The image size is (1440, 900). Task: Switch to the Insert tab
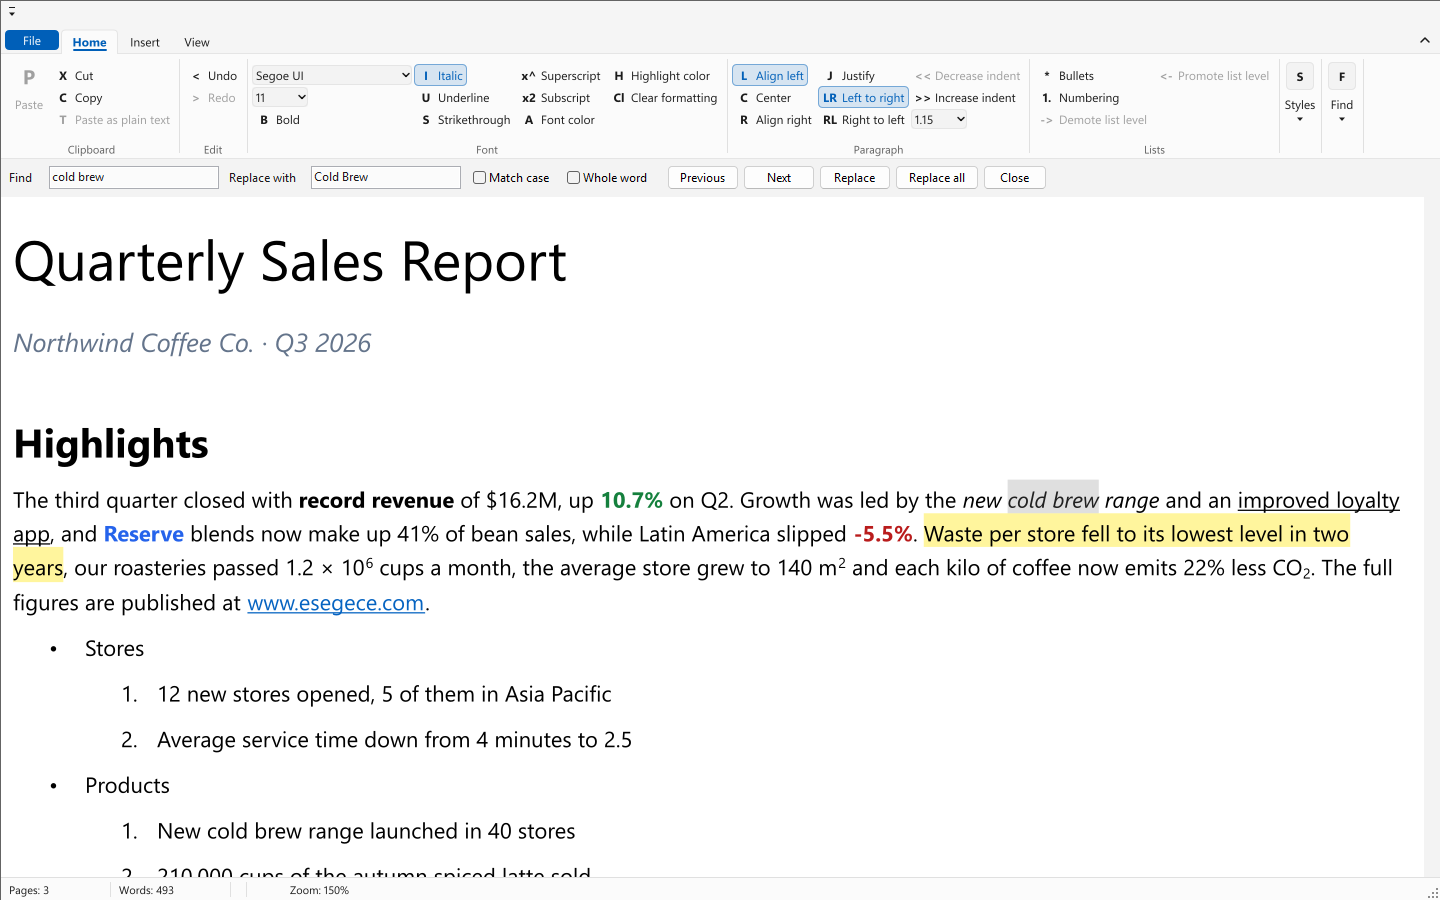pos(145,42)
